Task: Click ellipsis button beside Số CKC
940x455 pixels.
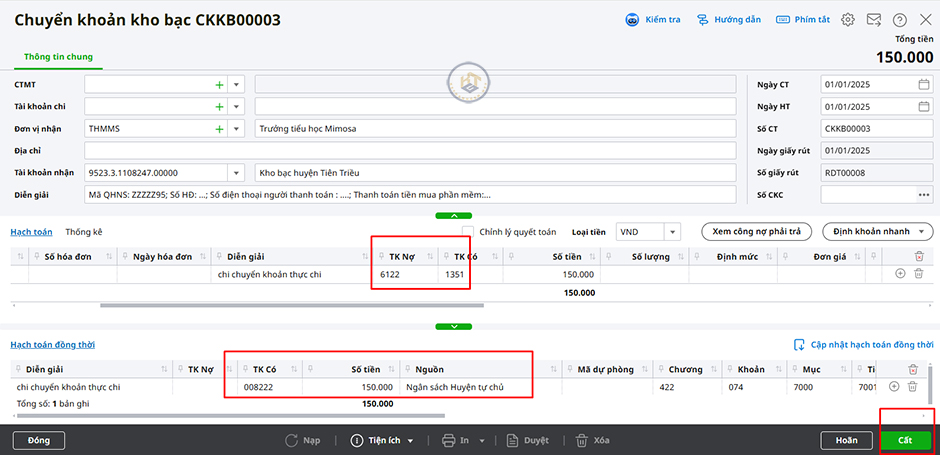Action: 922,194
